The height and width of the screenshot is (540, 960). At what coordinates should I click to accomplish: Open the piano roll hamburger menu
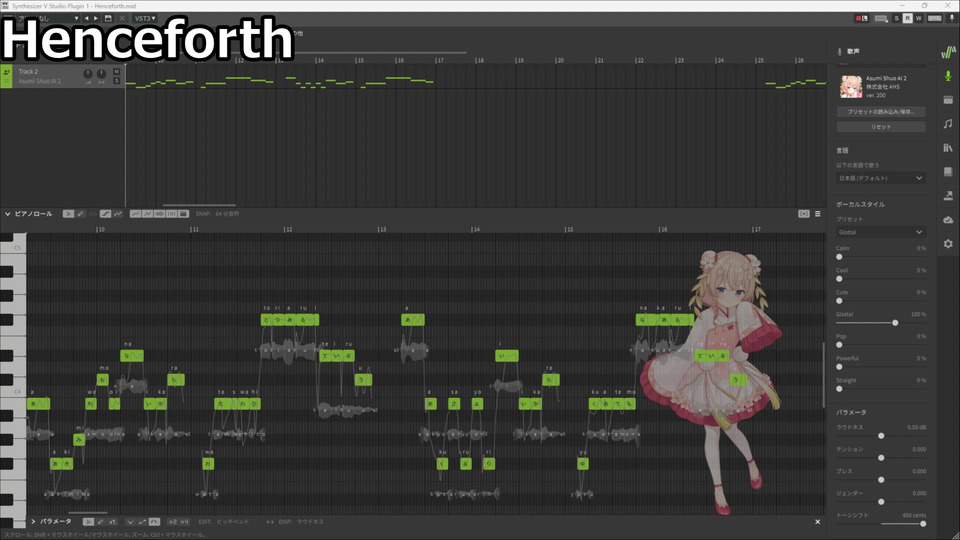(818, 214)
